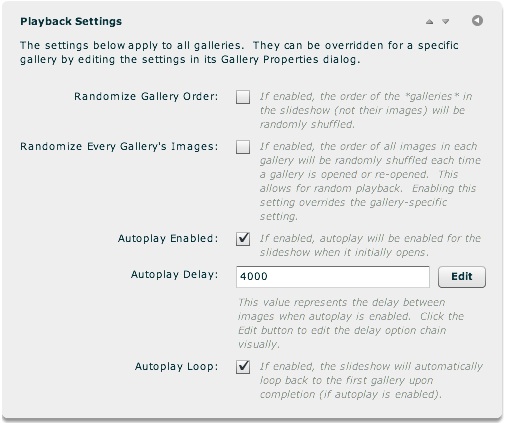Disable the Autoplay Enabled checkbox
The width and height of the screenshot is (506, 423).
pos(243,239)
